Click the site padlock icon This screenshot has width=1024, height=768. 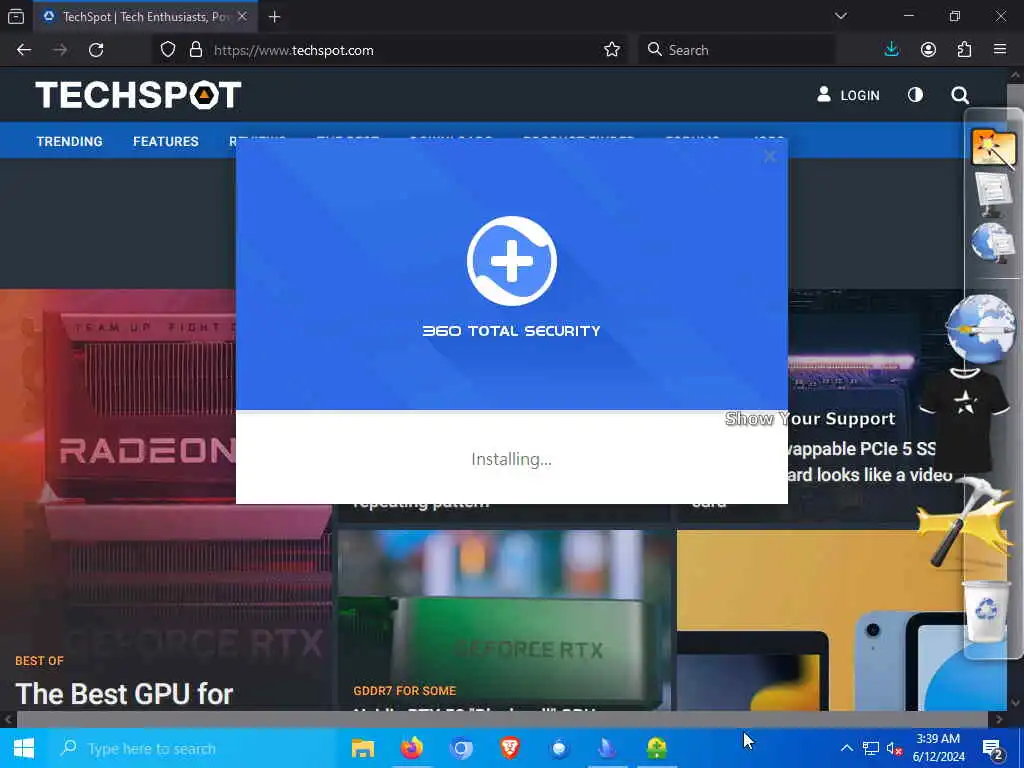tap(195, 50)
